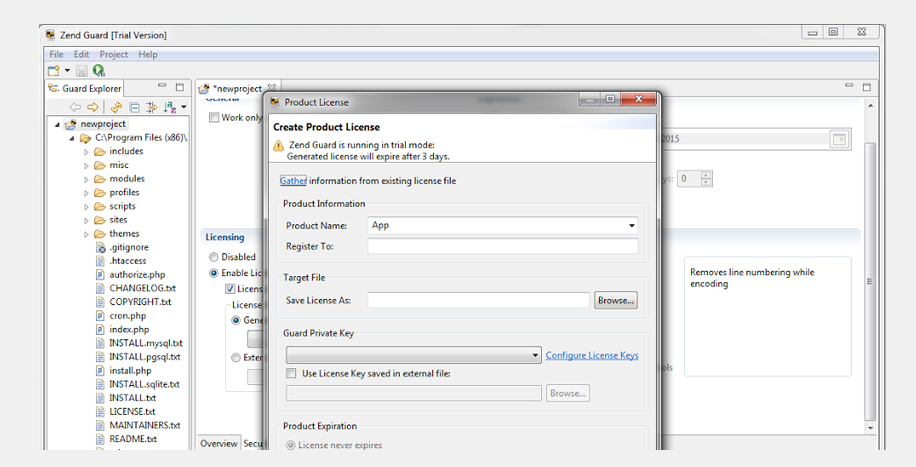Image resolution: width=916 pixels, height=467 pixels.
Task: Click the calendar icon beside the 2015 date field
Action: click(x=838, y=140)
